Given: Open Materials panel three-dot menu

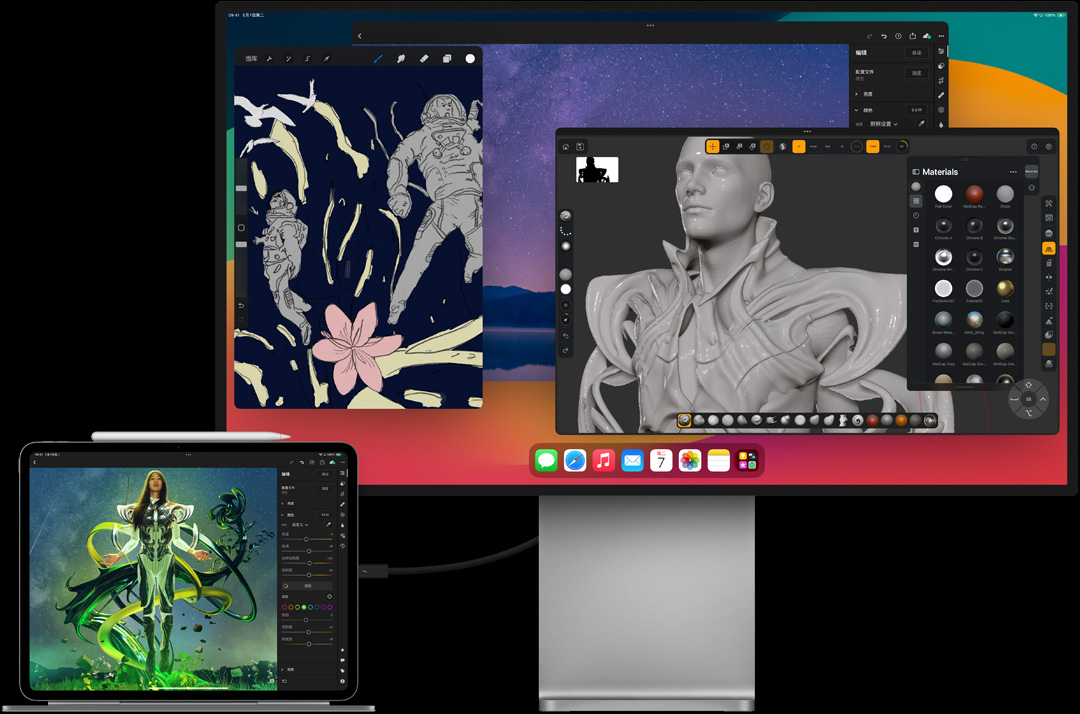Looking at the screenshot, I should pyautogui.click(x=1013, y=172).
